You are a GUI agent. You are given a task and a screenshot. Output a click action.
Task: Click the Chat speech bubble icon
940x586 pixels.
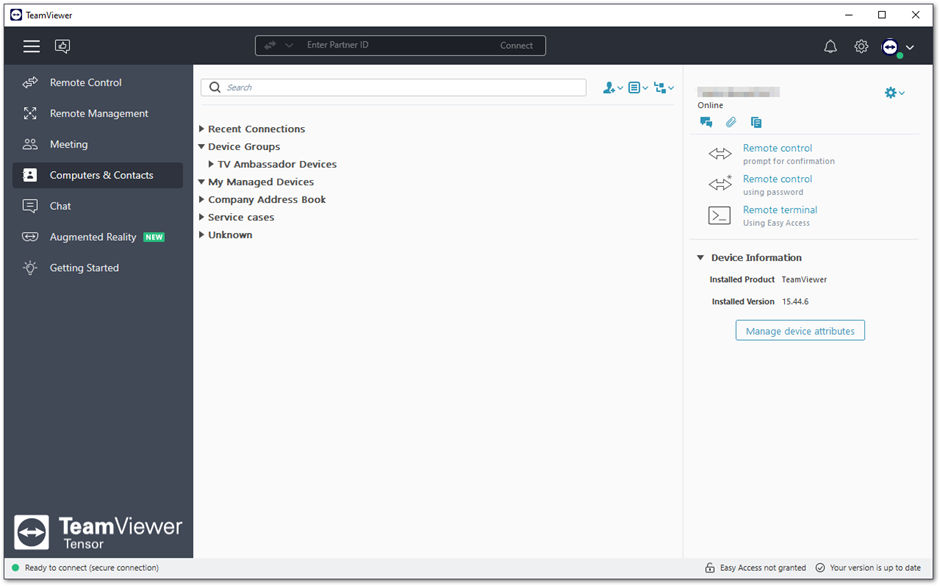[x=30, y=206]
